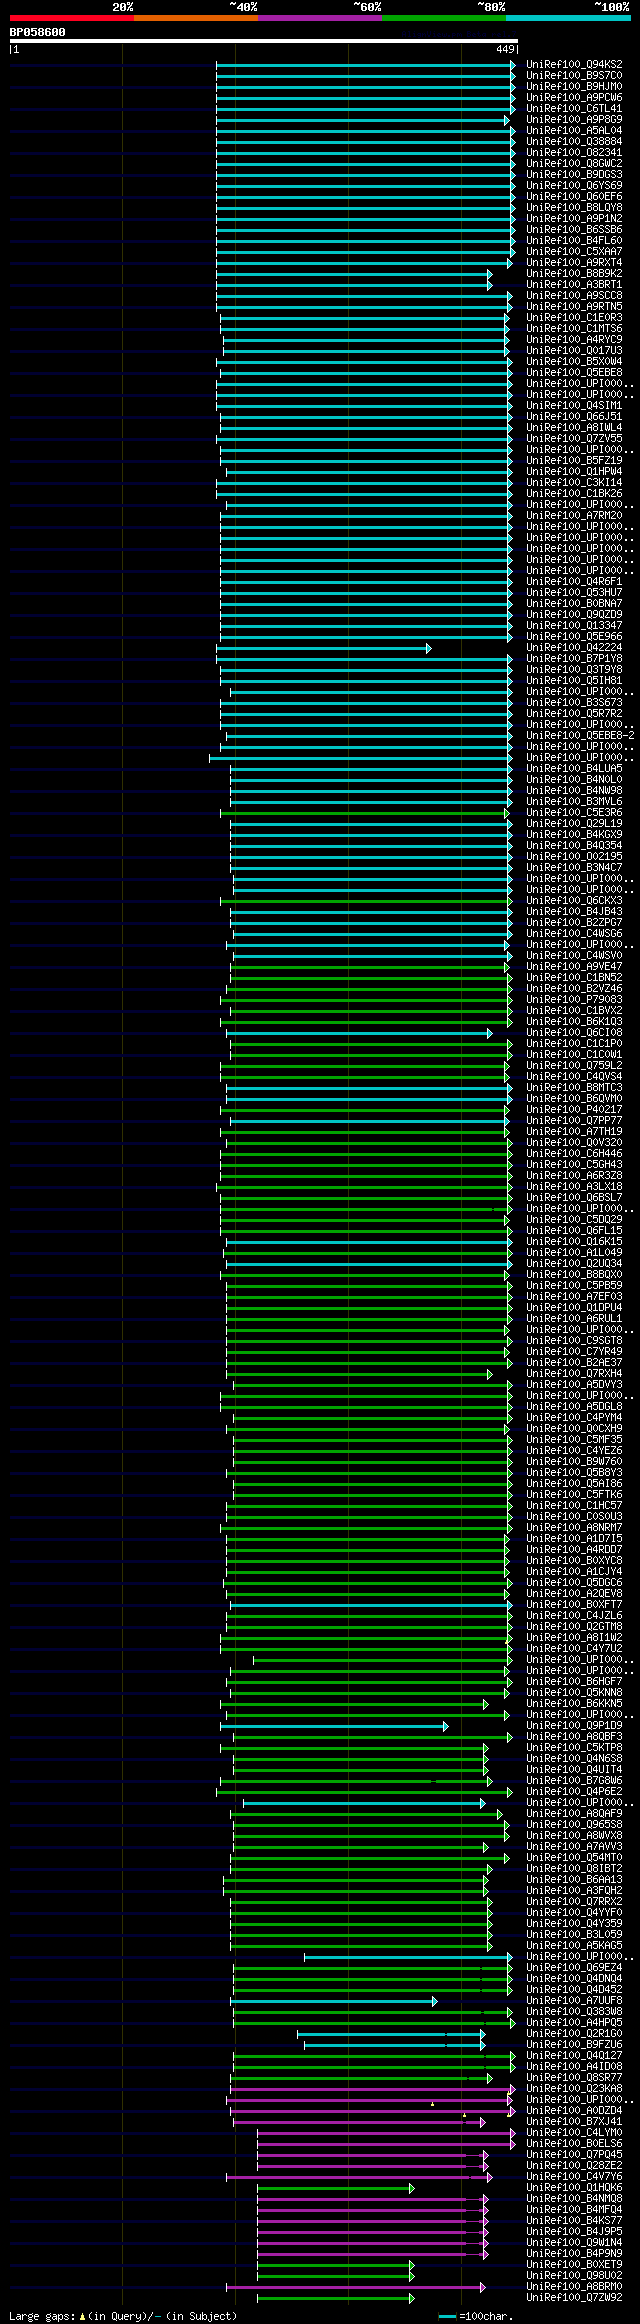Screen dimensions: 640x2324
Task: Select the UniRef100_B4KS77 label
Action: pos(574,2220)
